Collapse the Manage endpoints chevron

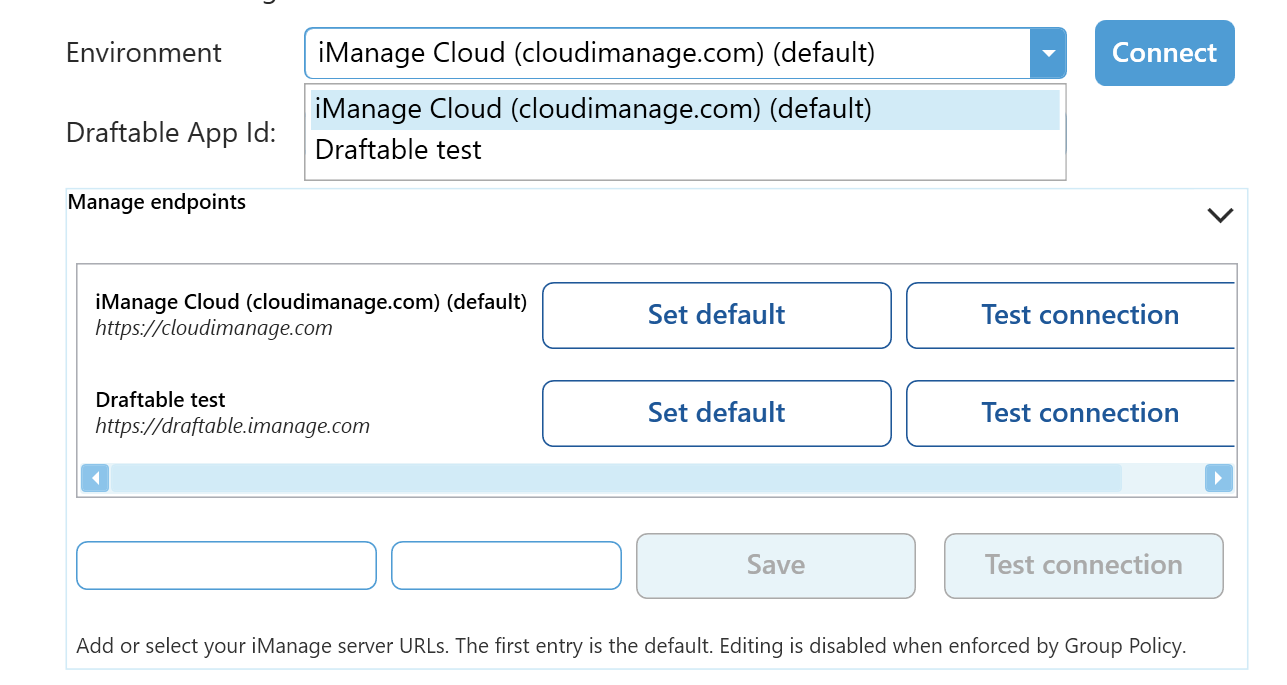pyautogui.click(x=1220, y=215)
